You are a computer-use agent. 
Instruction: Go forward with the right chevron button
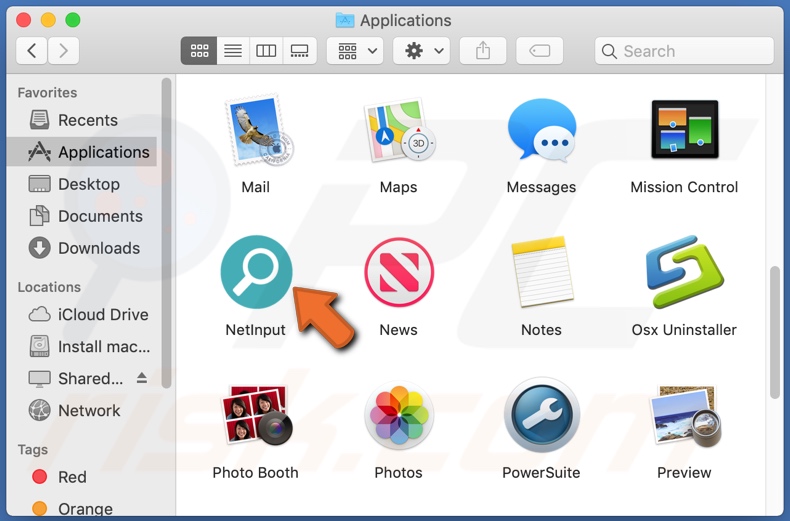63,50
